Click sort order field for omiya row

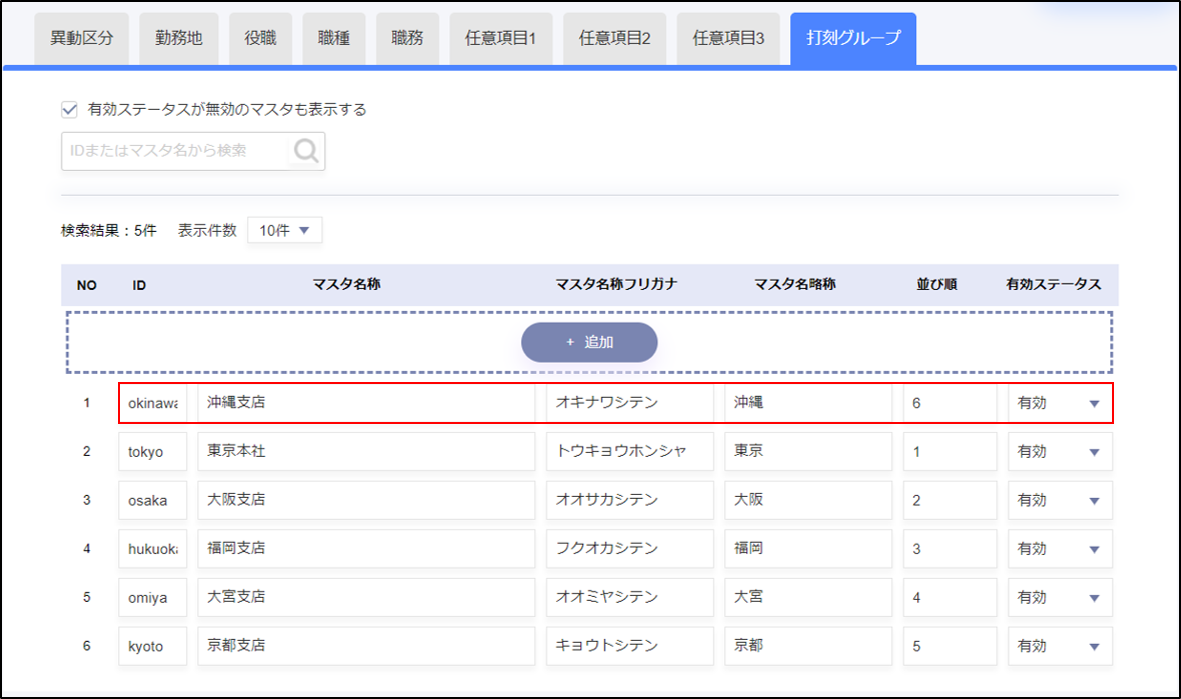click(949, 597)
